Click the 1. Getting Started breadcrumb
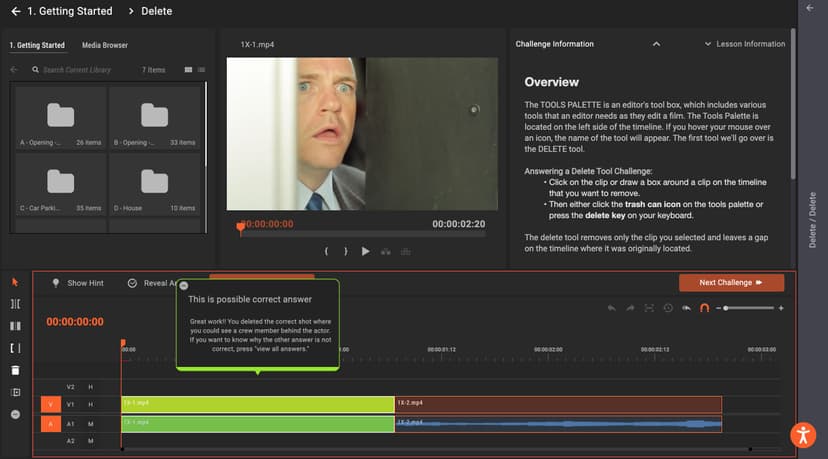The image size is (828, 459). tap(70, 11)
